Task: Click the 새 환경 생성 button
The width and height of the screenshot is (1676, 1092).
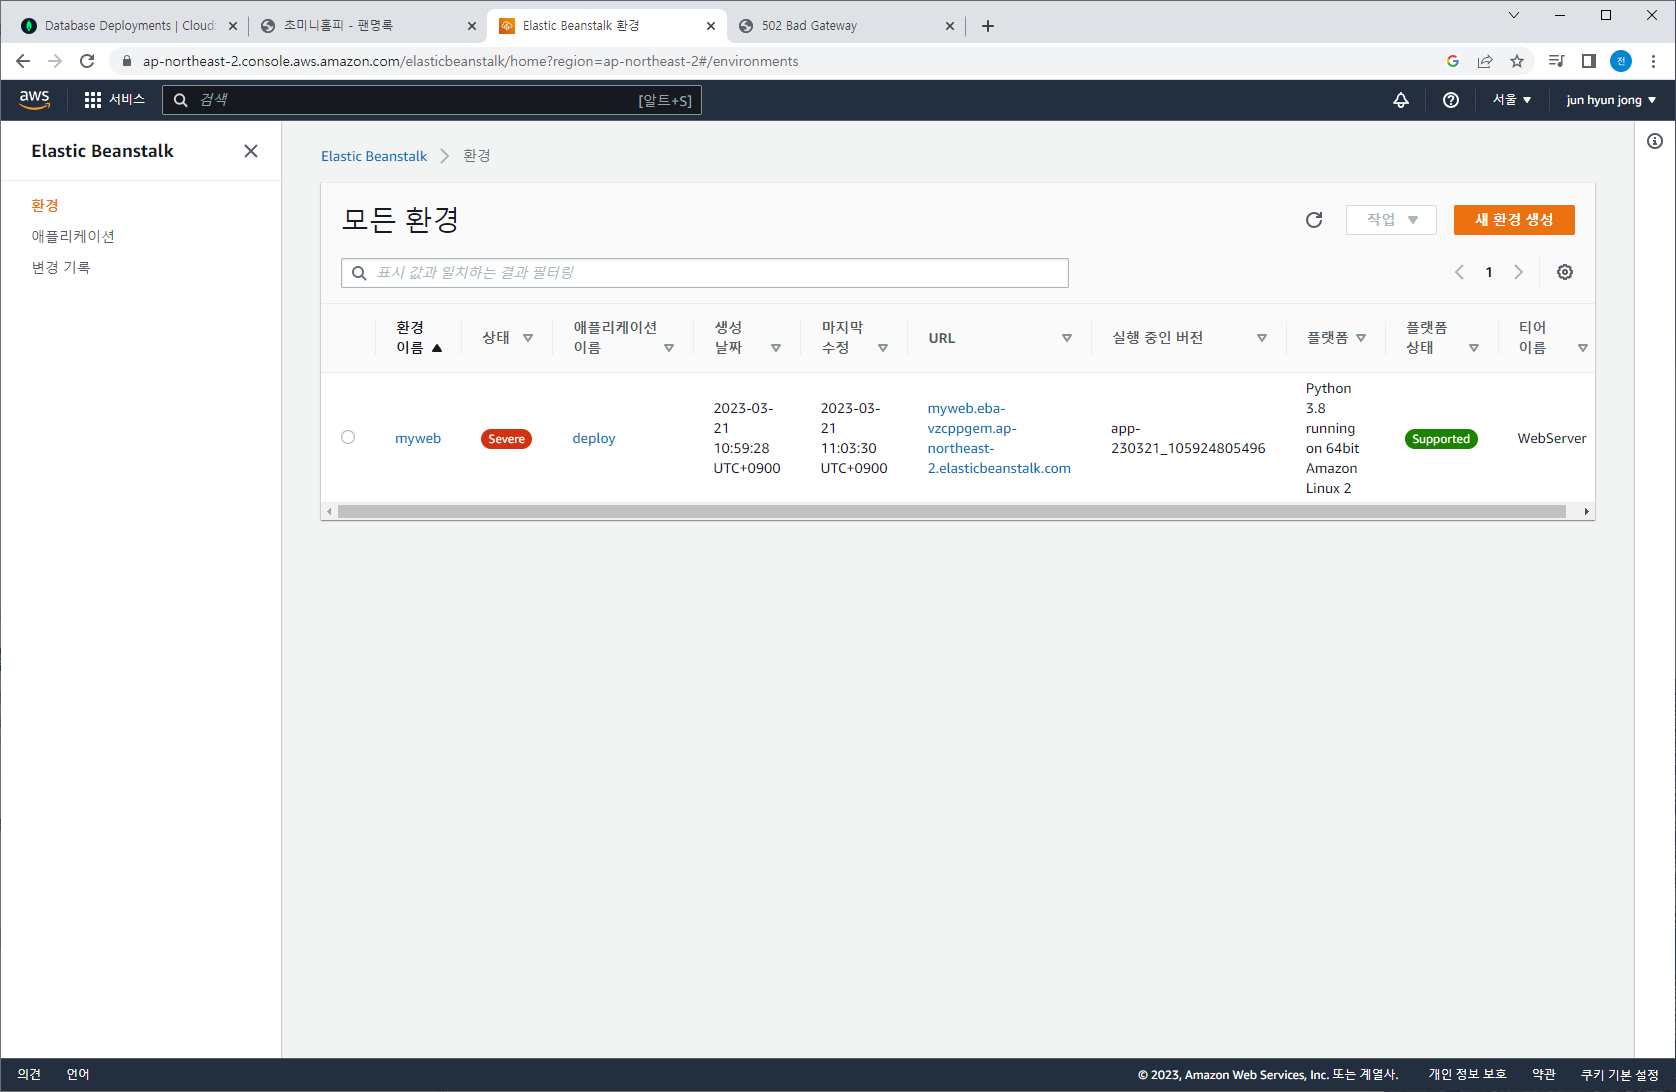Action: 1514,220
